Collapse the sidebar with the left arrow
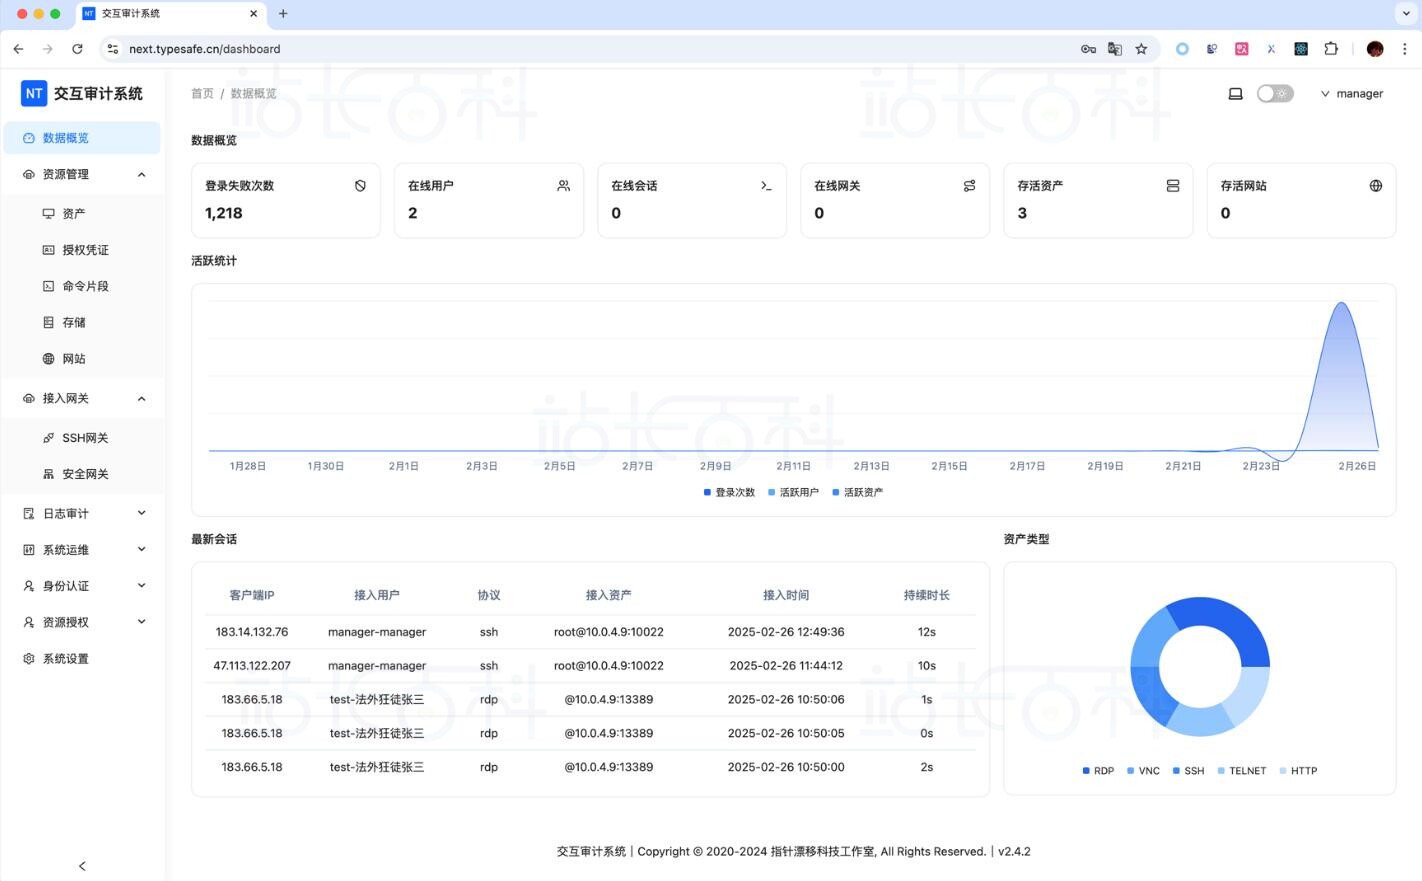The image size is (1422, 881). 82,866
